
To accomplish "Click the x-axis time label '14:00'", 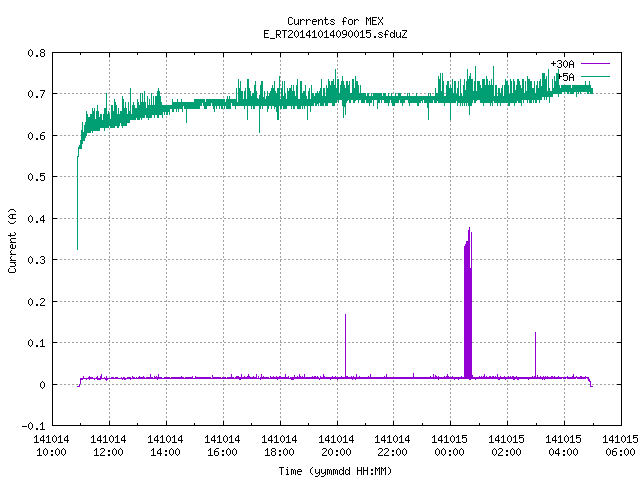I will tap(165, 452).
